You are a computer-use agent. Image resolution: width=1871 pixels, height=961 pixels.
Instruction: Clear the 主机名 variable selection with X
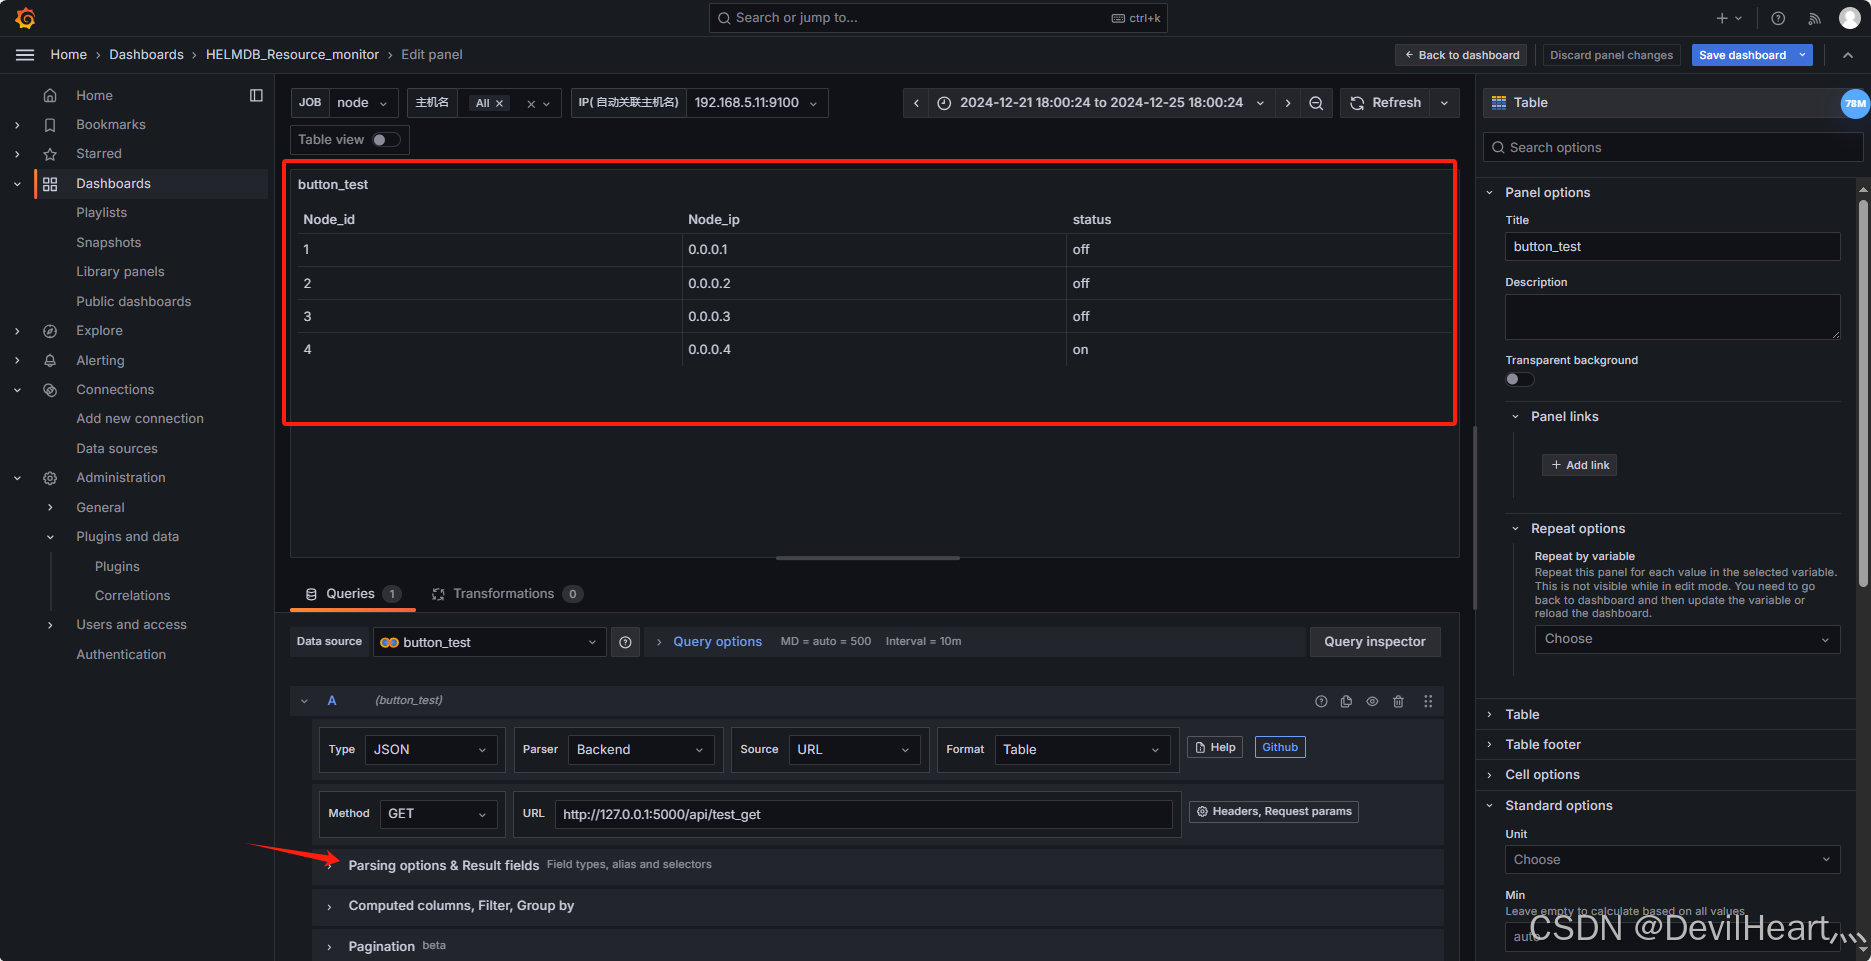pyautogui.click(x=531, y=104)
